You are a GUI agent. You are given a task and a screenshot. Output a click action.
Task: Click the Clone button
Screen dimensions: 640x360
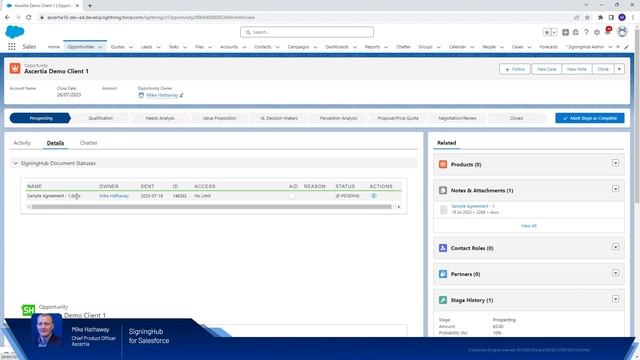pyautogui.click(x=603, y=69)
